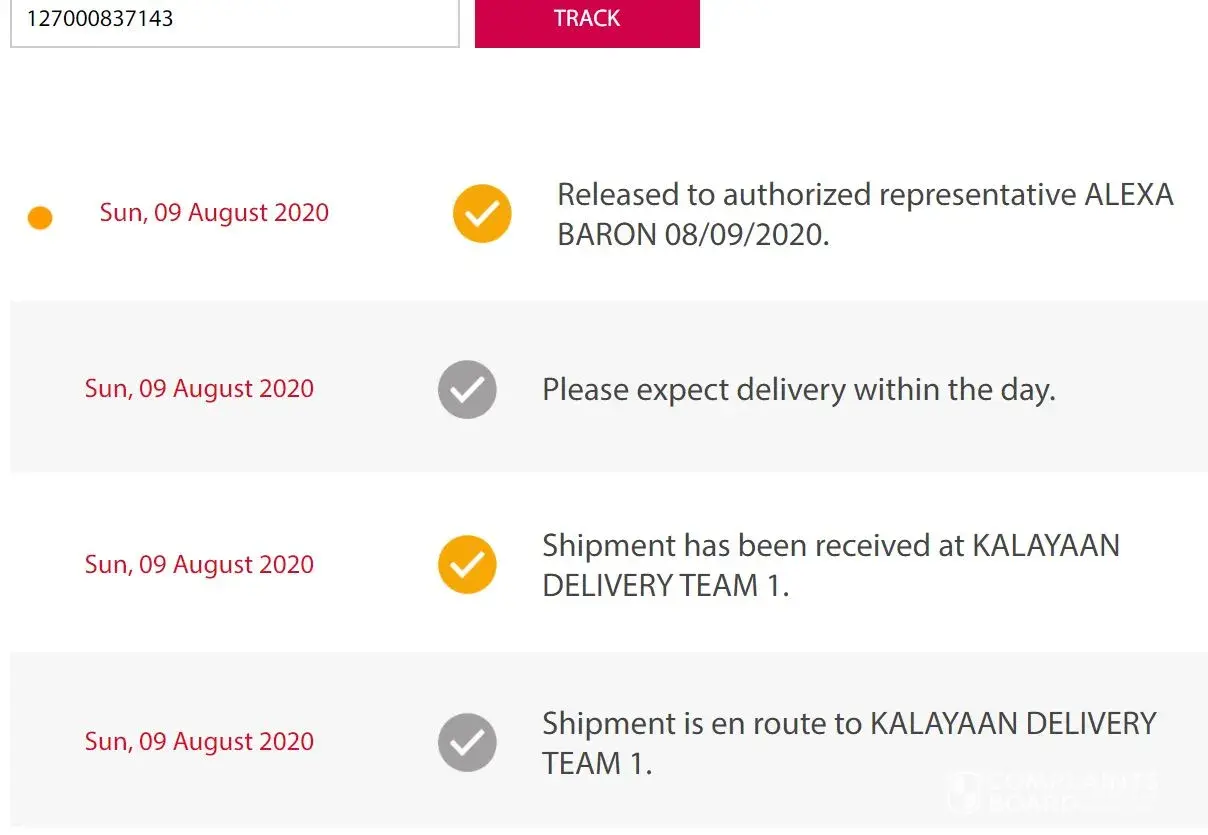Select the date in the shipment received row
Screen dimensions: 1208x835
coord(199,565)
